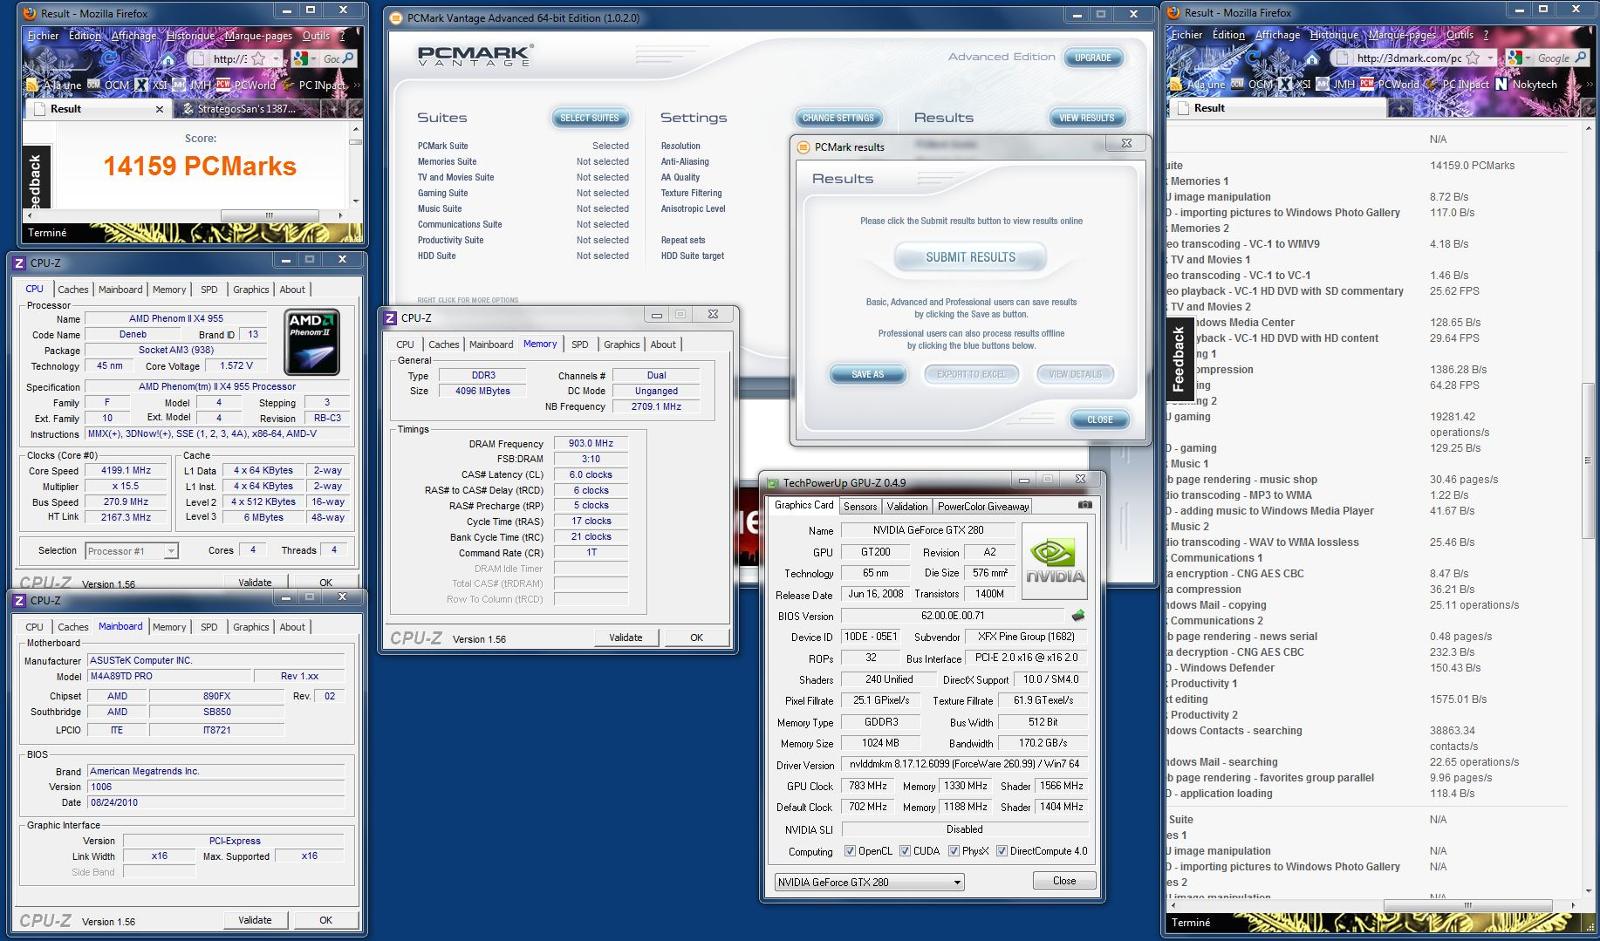Open PC INpact bookmark in right Firefox window

[x=1457, y=84]
